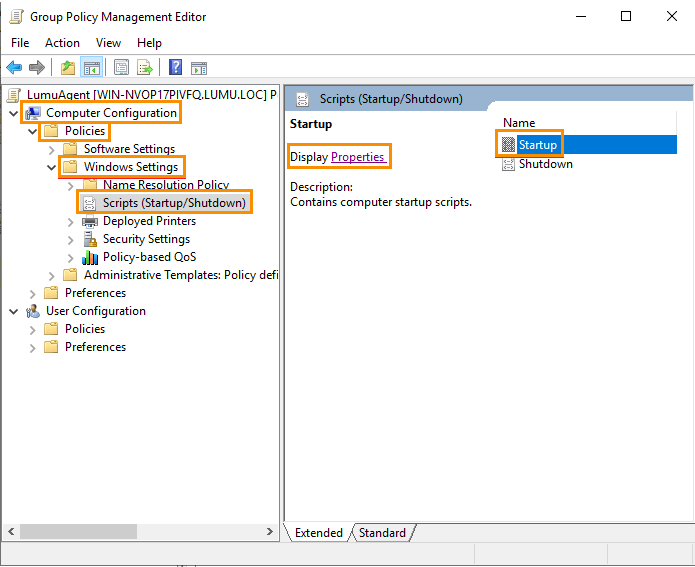Click the LumuAgent policy scroll icon in tree
Image resolution: width=695 pixels, height=567 pixels.
[x=14, y=95]
